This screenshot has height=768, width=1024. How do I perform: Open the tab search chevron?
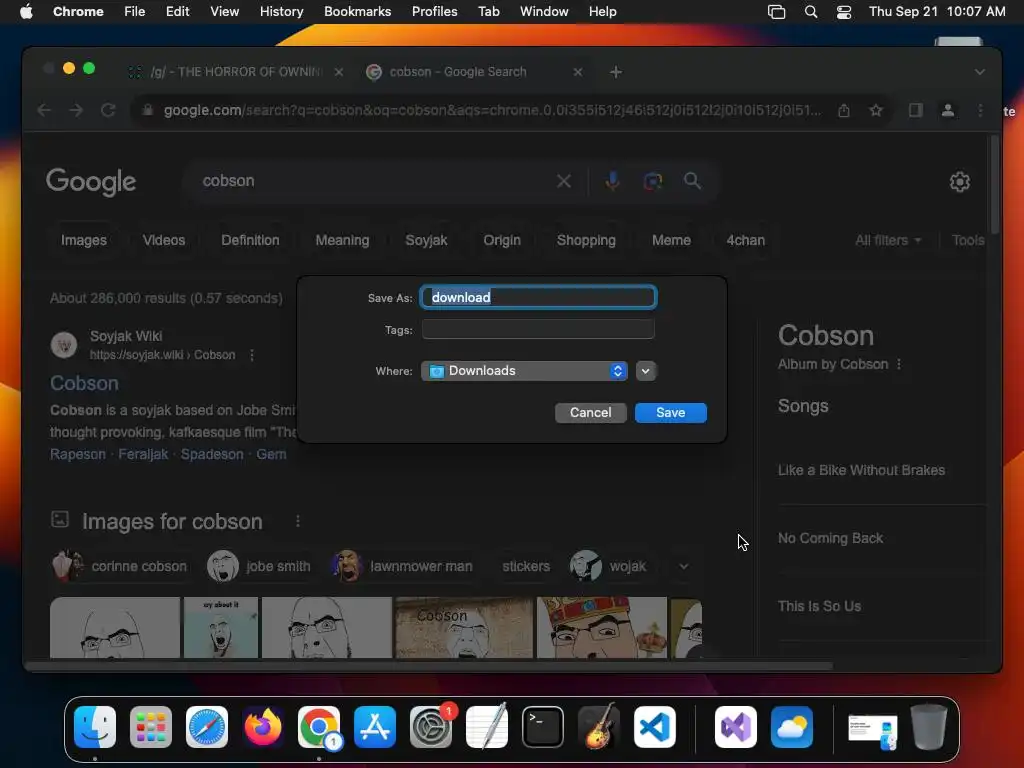click(x=980, y=72)
